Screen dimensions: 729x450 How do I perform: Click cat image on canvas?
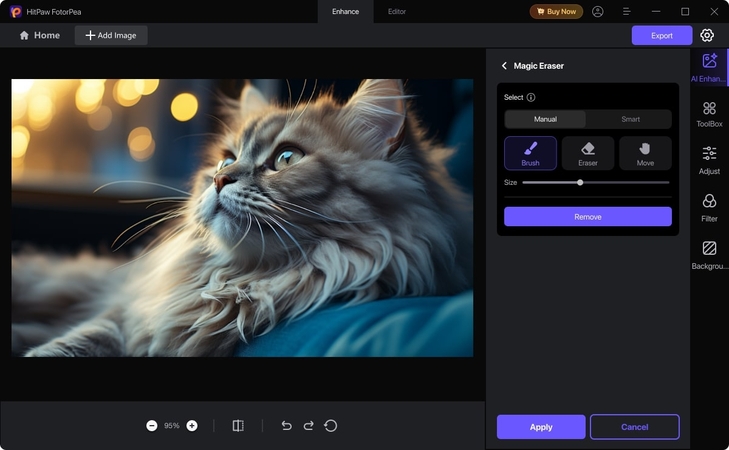point(242,218)
